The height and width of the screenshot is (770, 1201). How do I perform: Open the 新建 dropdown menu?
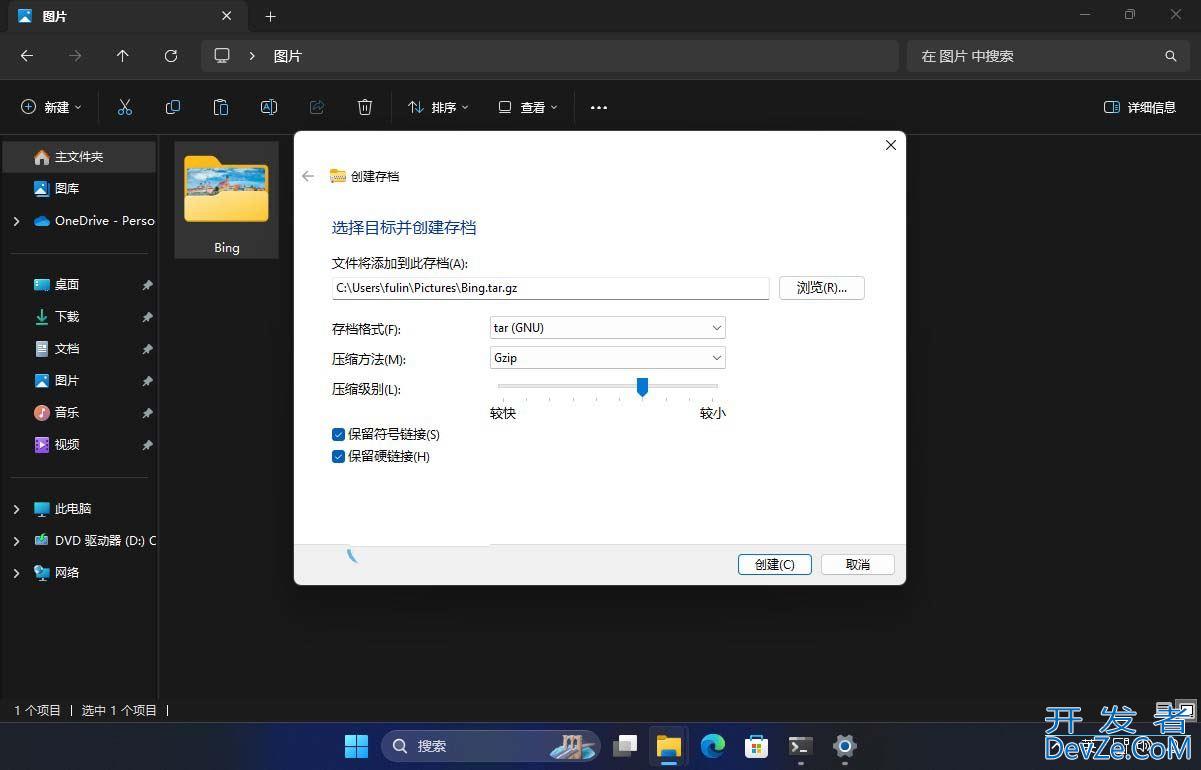[51, 107]
